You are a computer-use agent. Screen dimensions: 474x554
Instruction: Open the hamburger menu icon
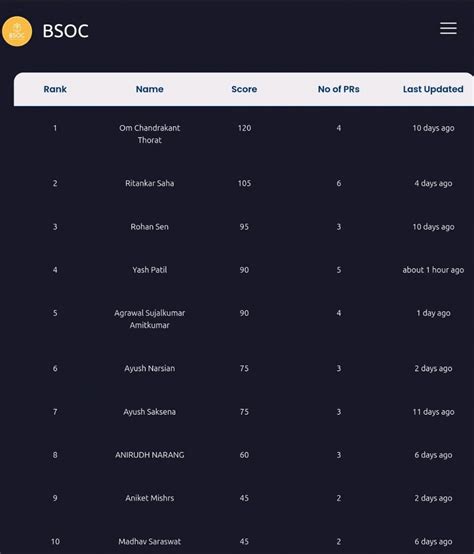[x=448, y=28]
